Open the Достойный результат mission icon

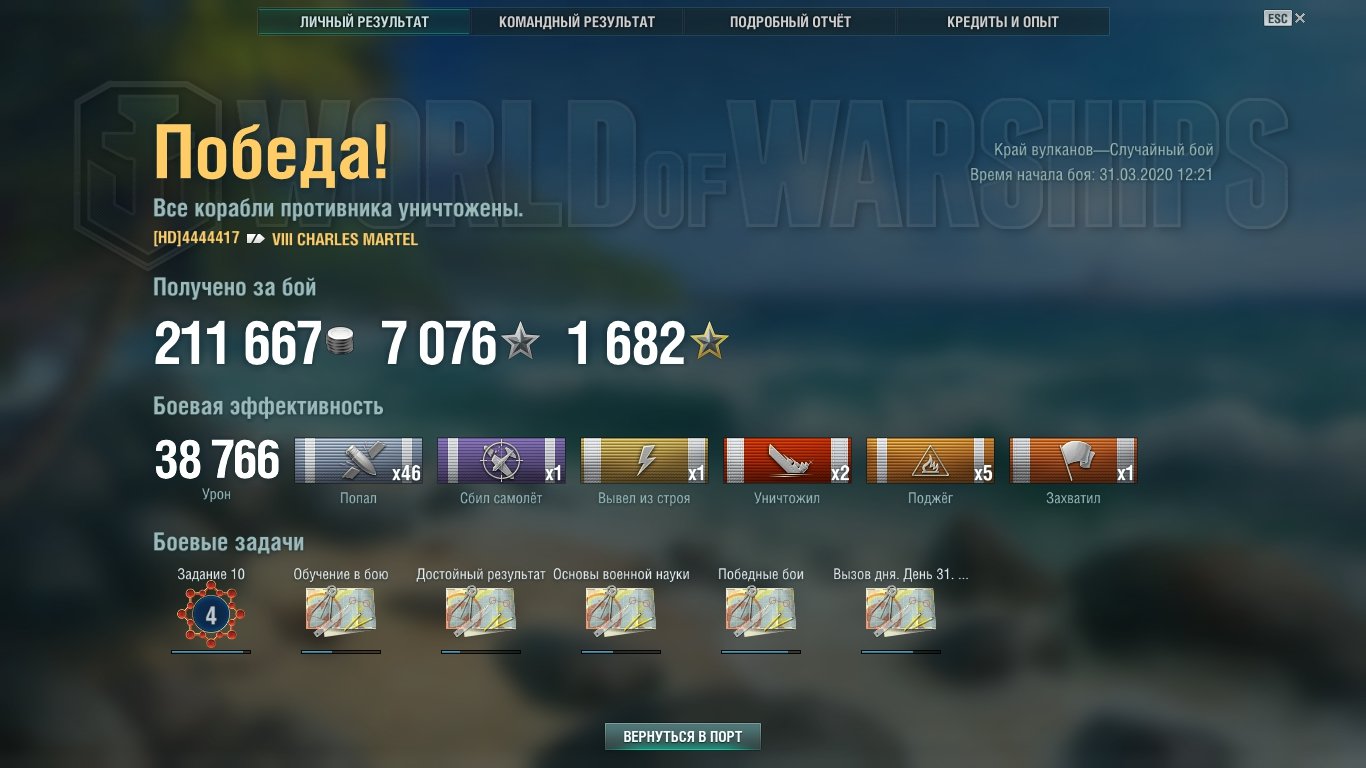pos(481,612)
